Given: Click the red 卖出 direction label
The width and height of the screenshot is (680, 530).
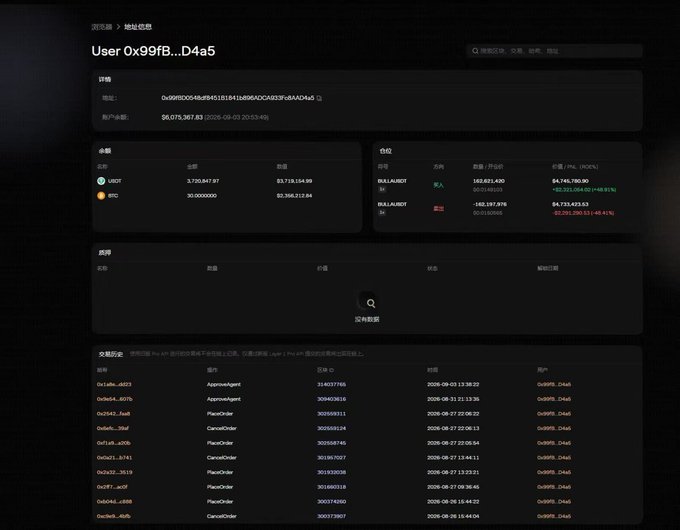Looking at the screenshot, I should (x=438, y=209).
